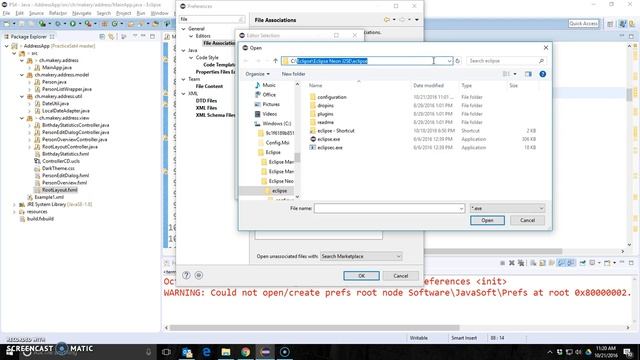Click the import/export preferences icon

pyautogui.click(x=199, y=275)
